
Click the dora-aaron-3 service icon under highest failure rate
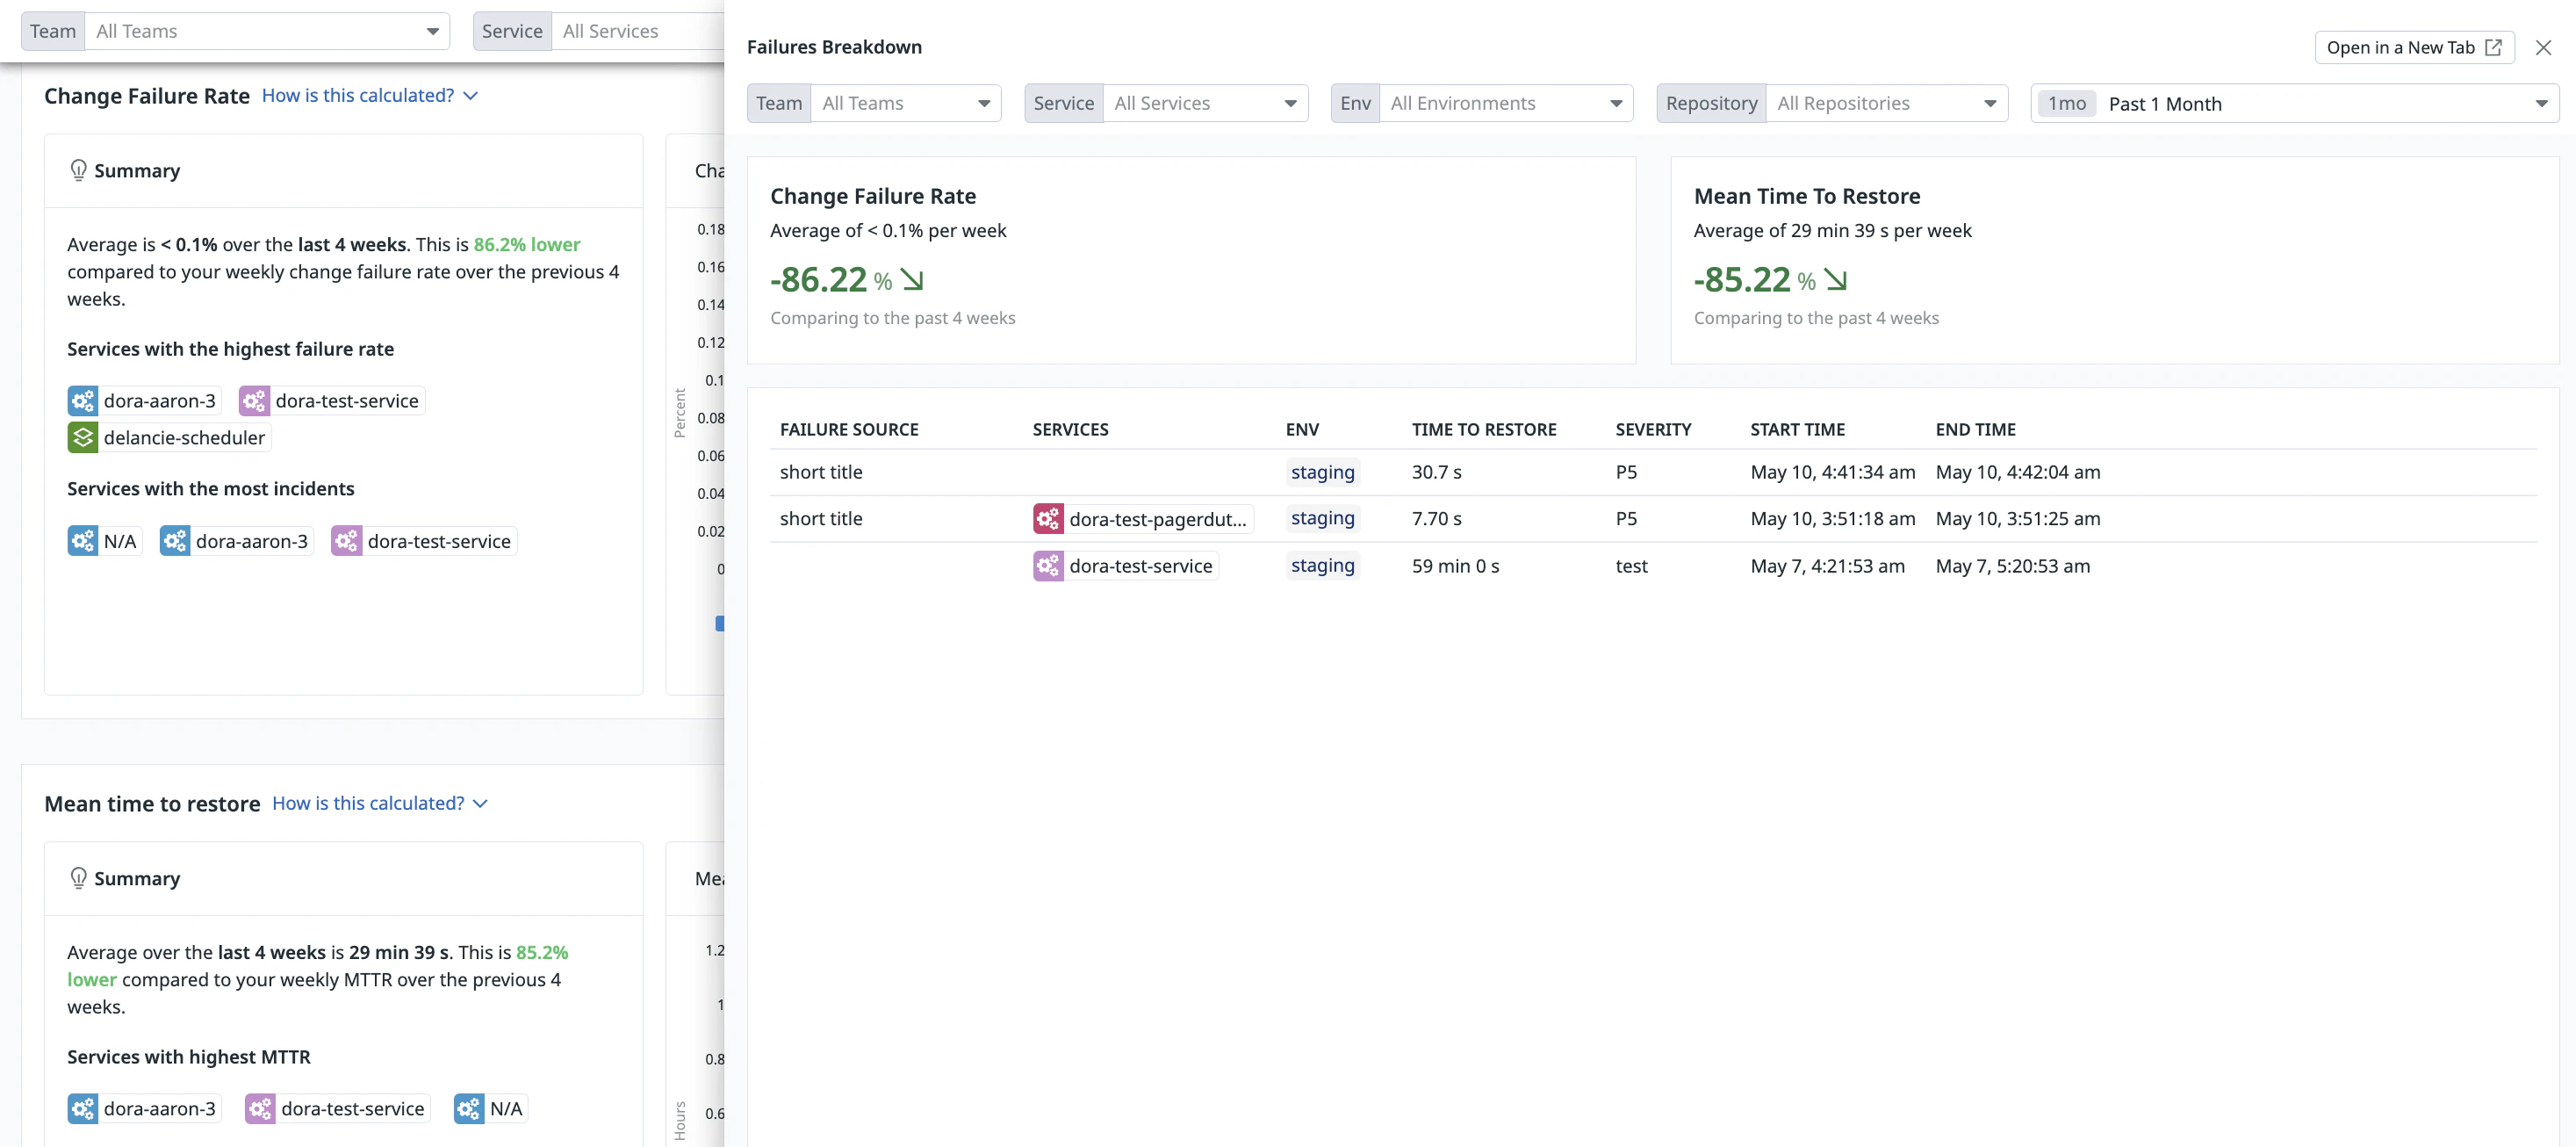(83, 401)
